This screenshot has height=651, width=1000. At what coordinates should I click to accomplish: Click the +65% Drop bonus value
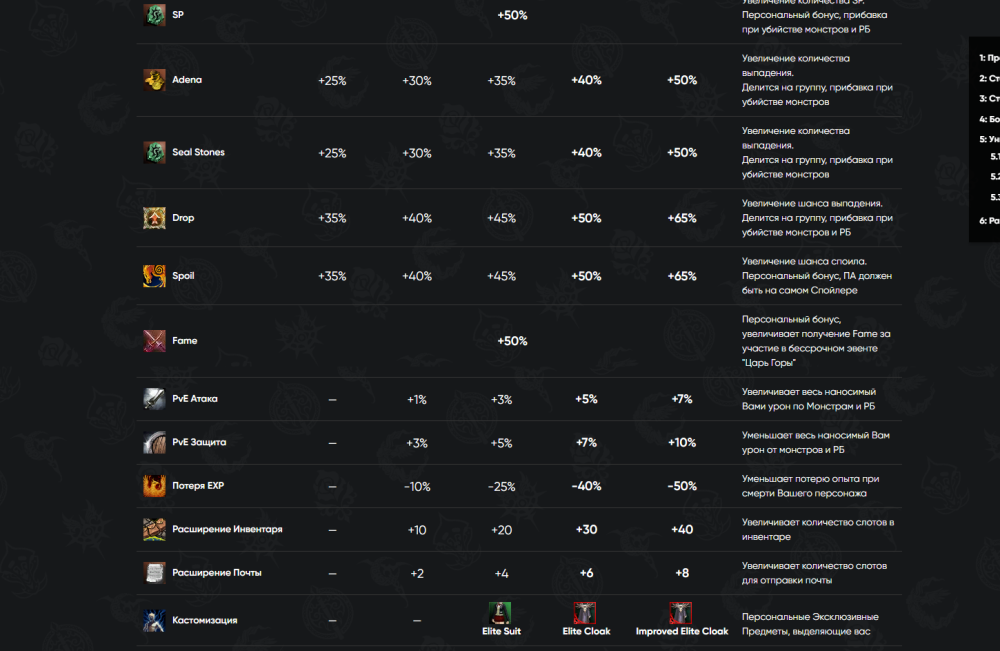click(681, 218)
